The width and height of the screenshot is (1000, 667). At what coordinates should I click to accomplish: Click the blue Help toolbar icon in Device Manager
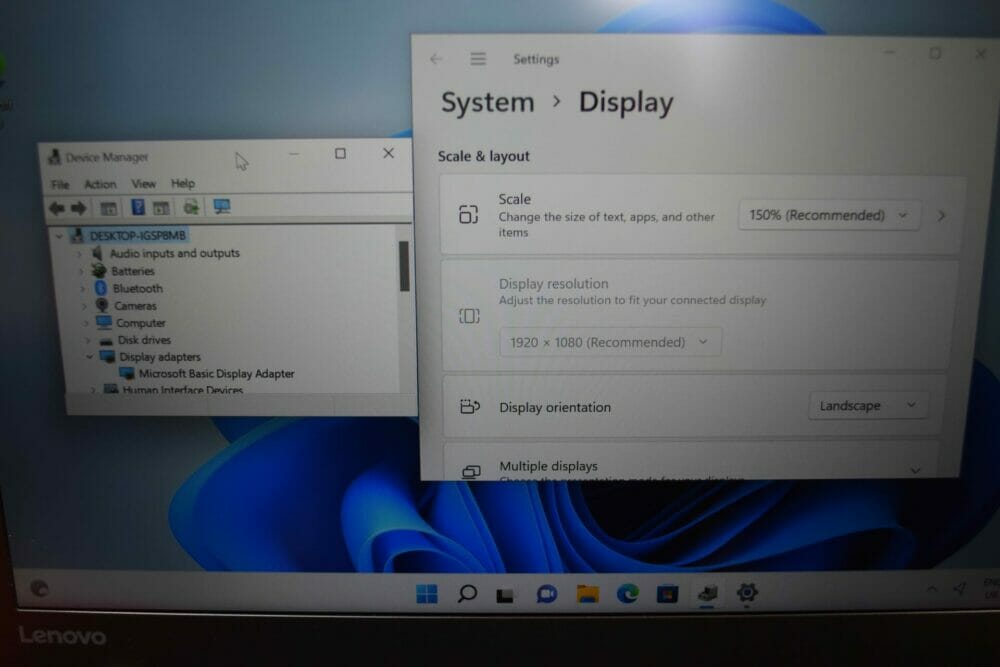(137, 207)
